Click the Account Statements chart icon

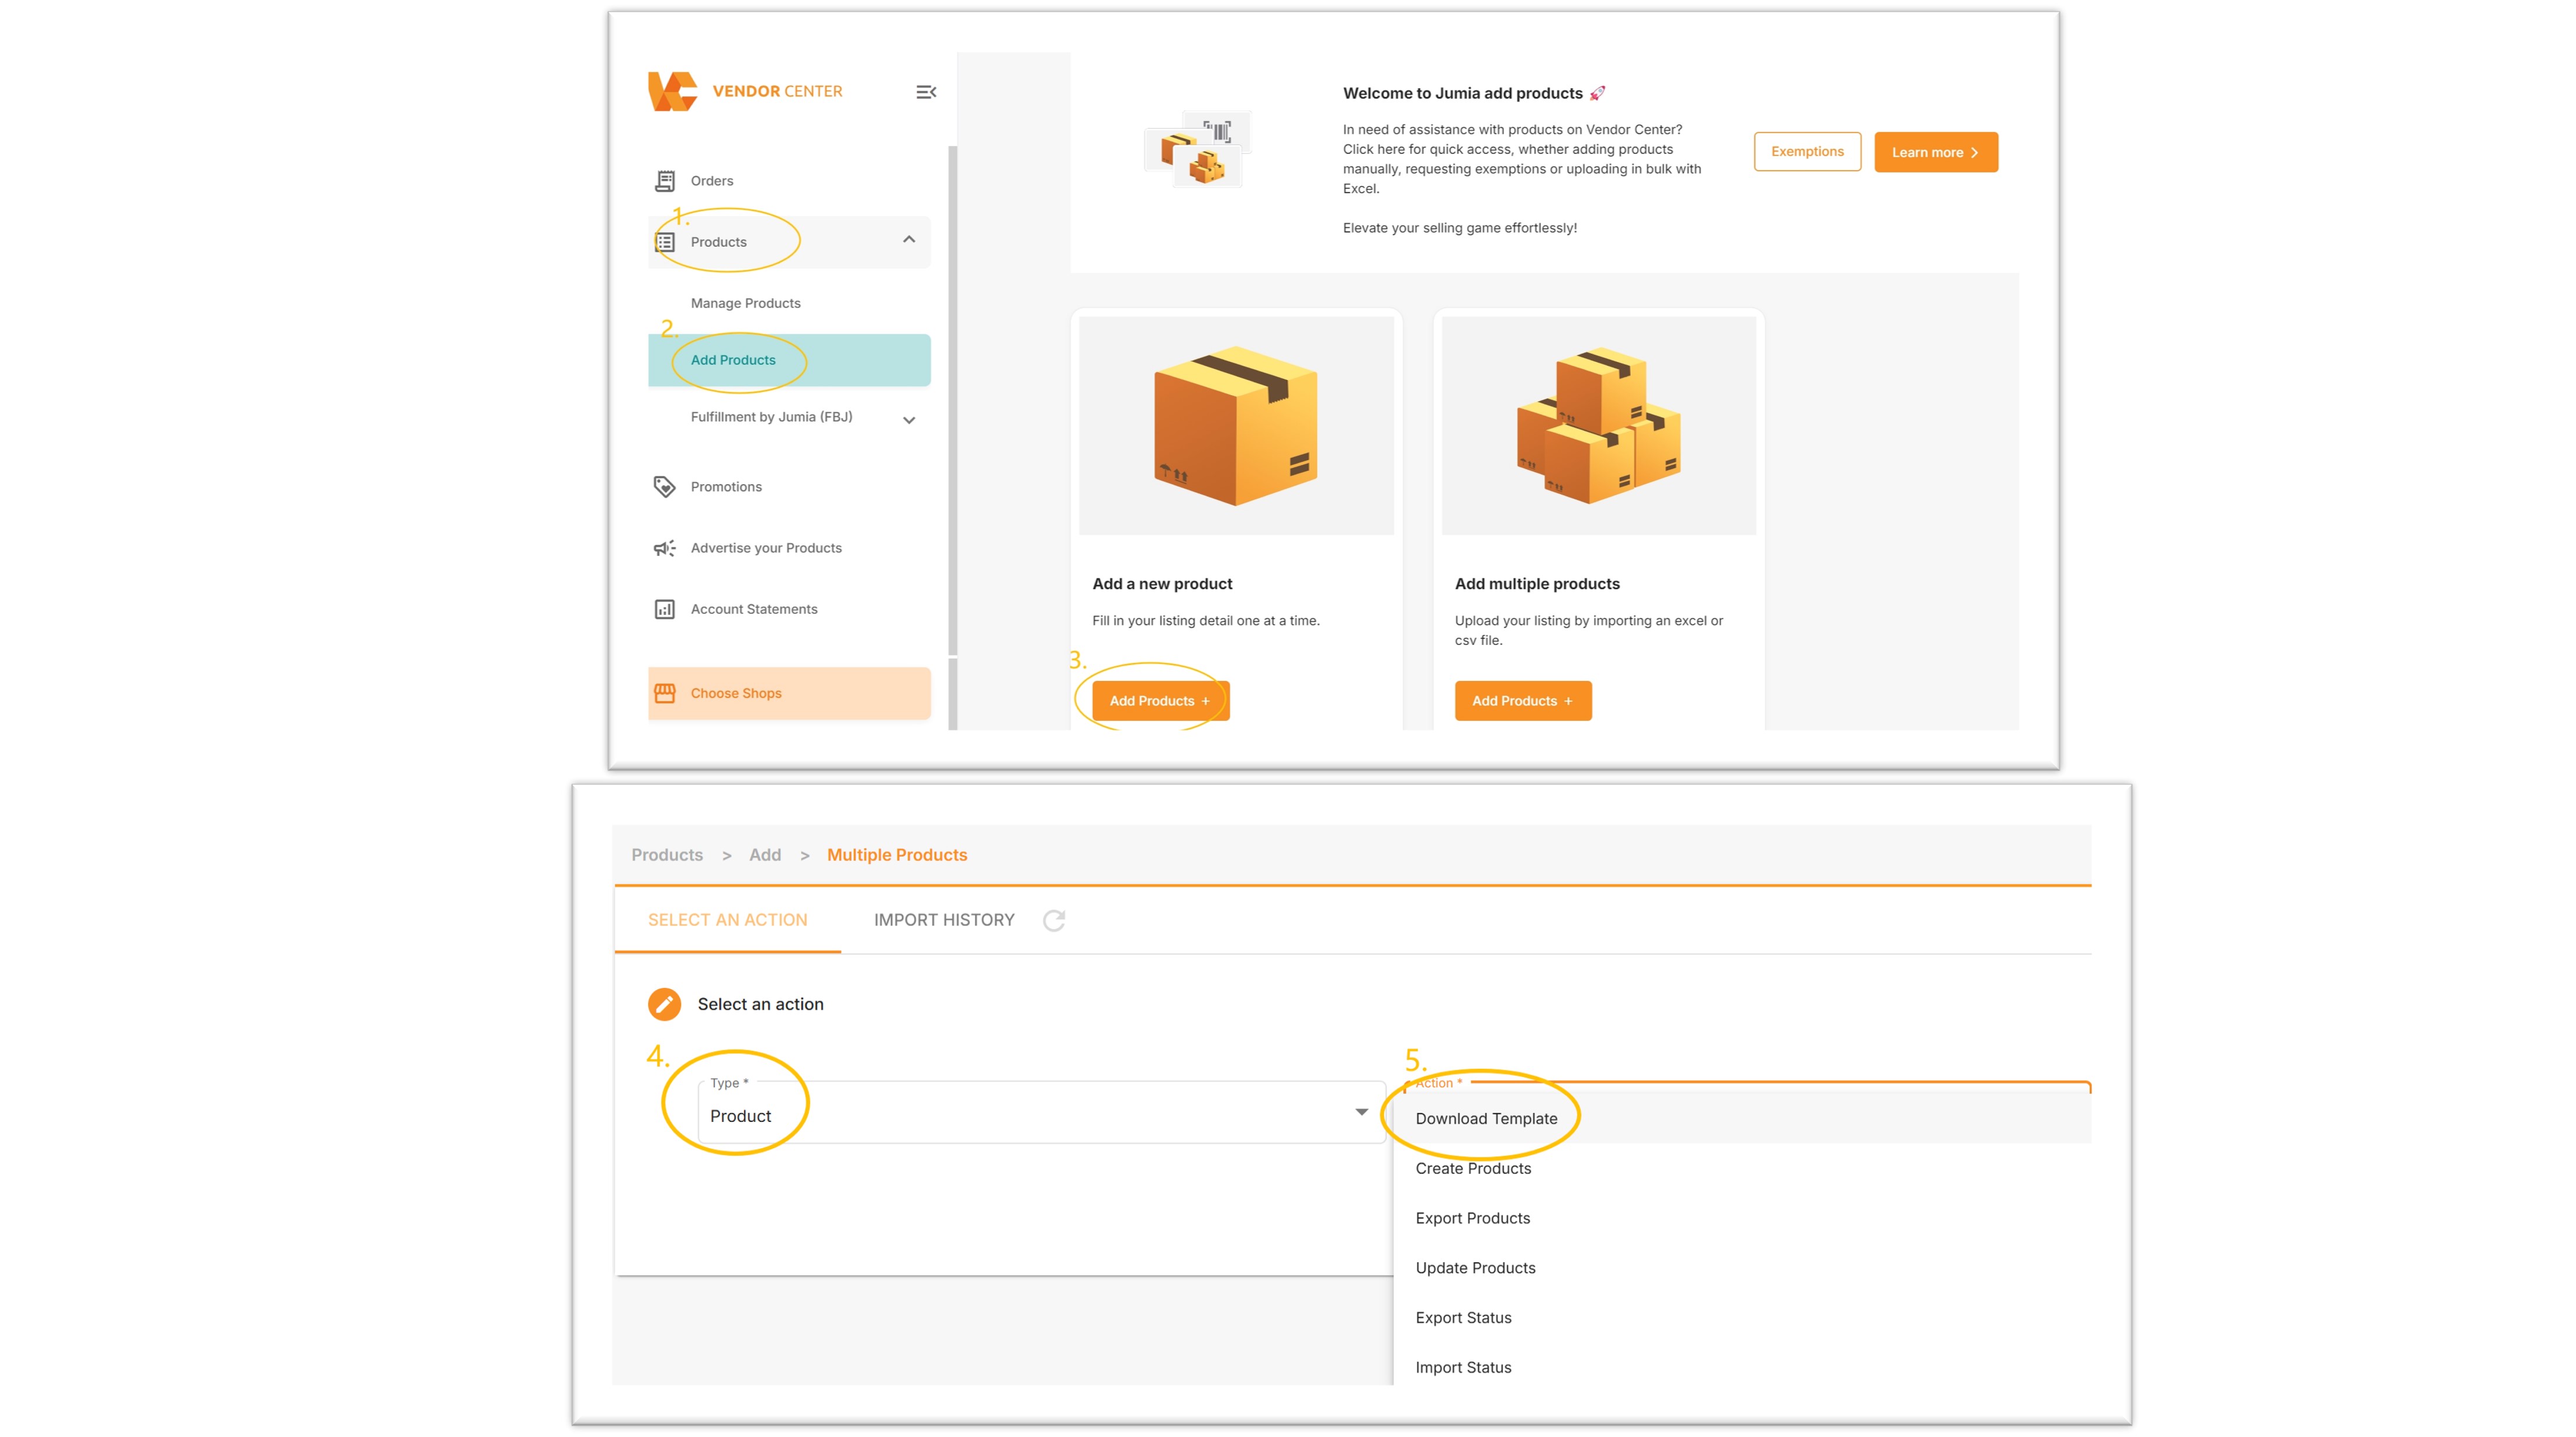(x=664, y=609)
